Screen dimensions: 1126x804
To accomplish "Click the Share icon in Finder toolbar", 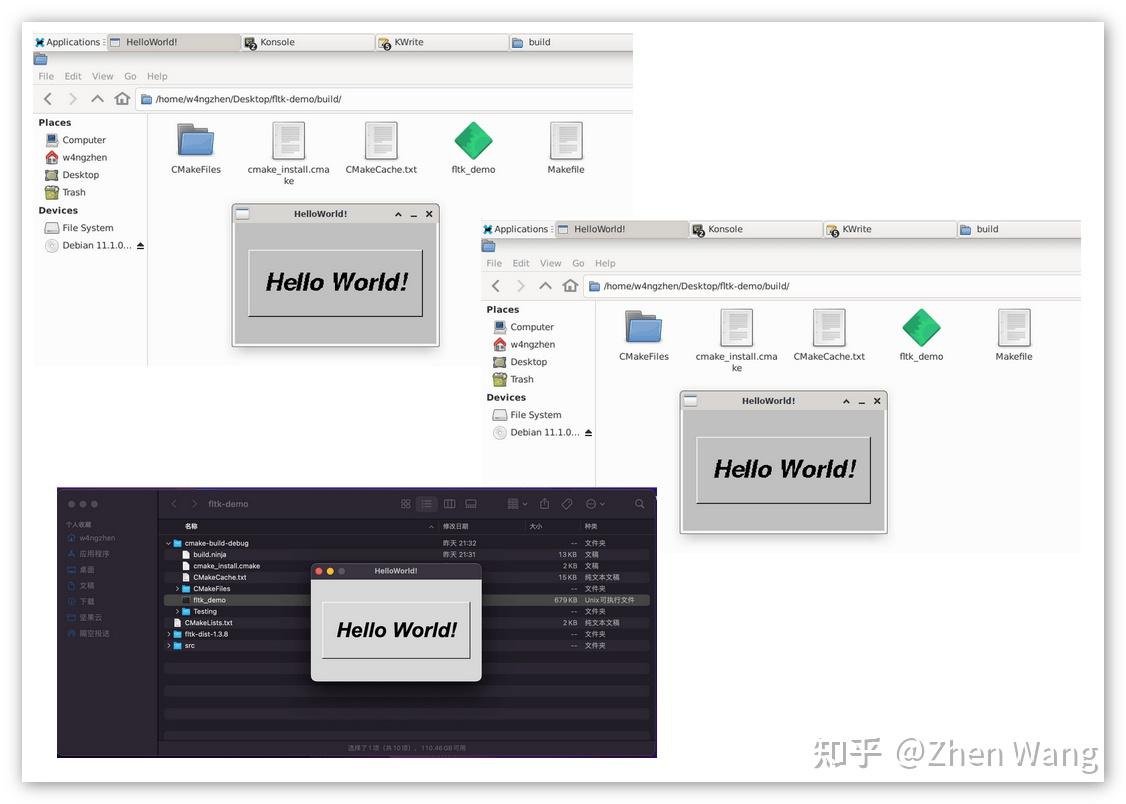I will pos(545,503).
